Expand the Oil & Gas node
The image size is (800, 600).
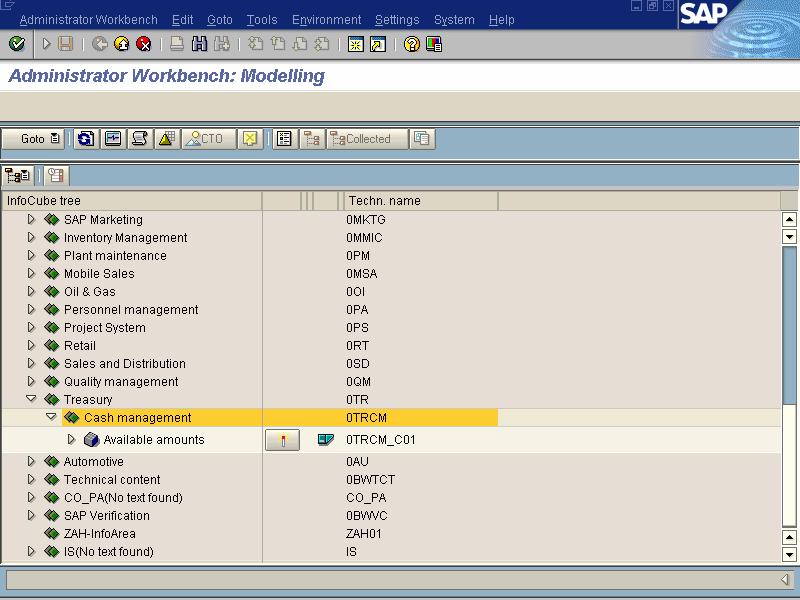(31, 291)
